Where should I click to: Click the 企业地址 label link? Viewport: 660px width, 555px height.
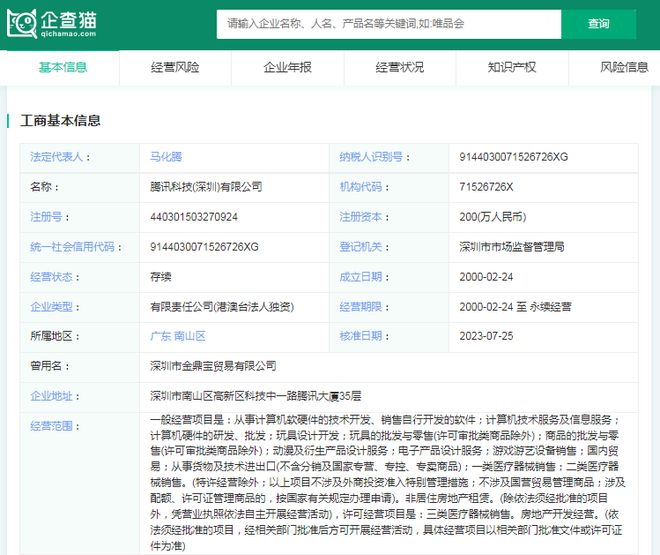(51, 396)
